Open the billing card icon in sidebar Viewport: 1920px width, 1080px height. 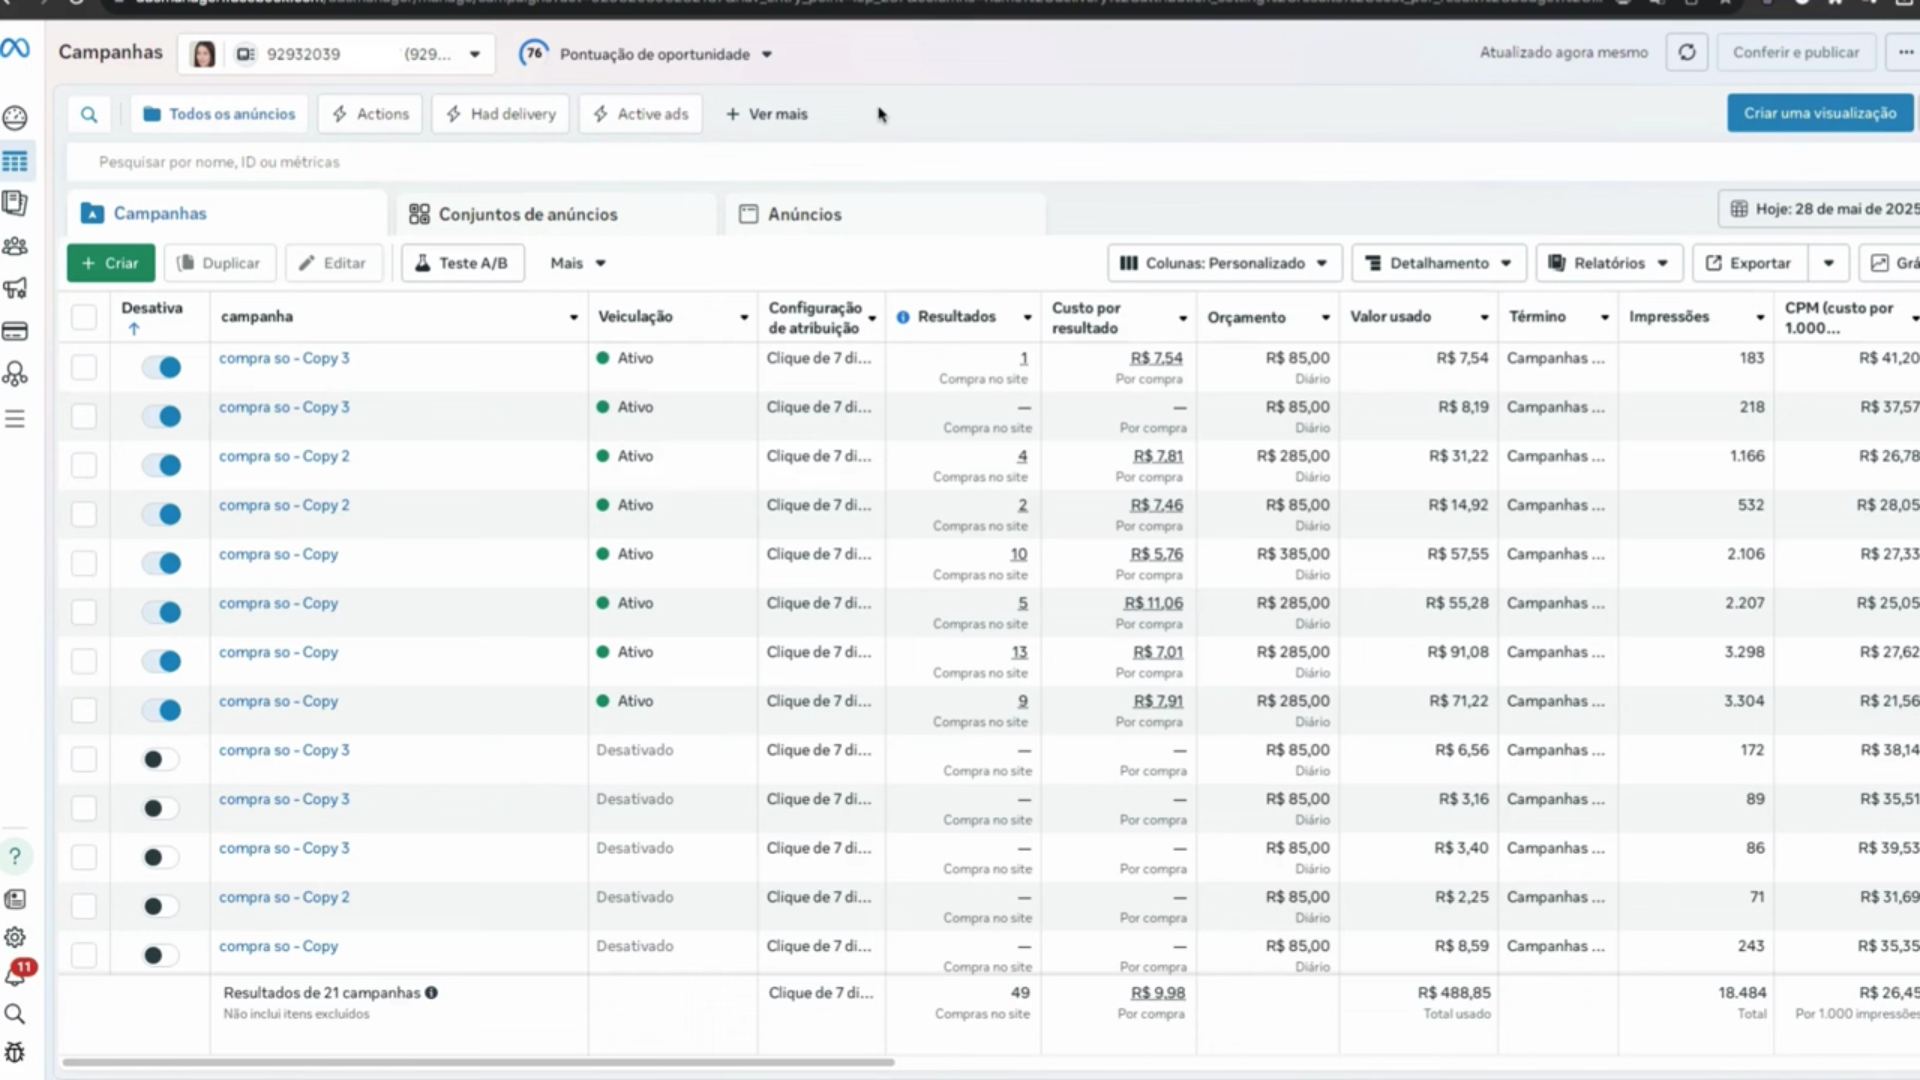[x=15, y=331]
